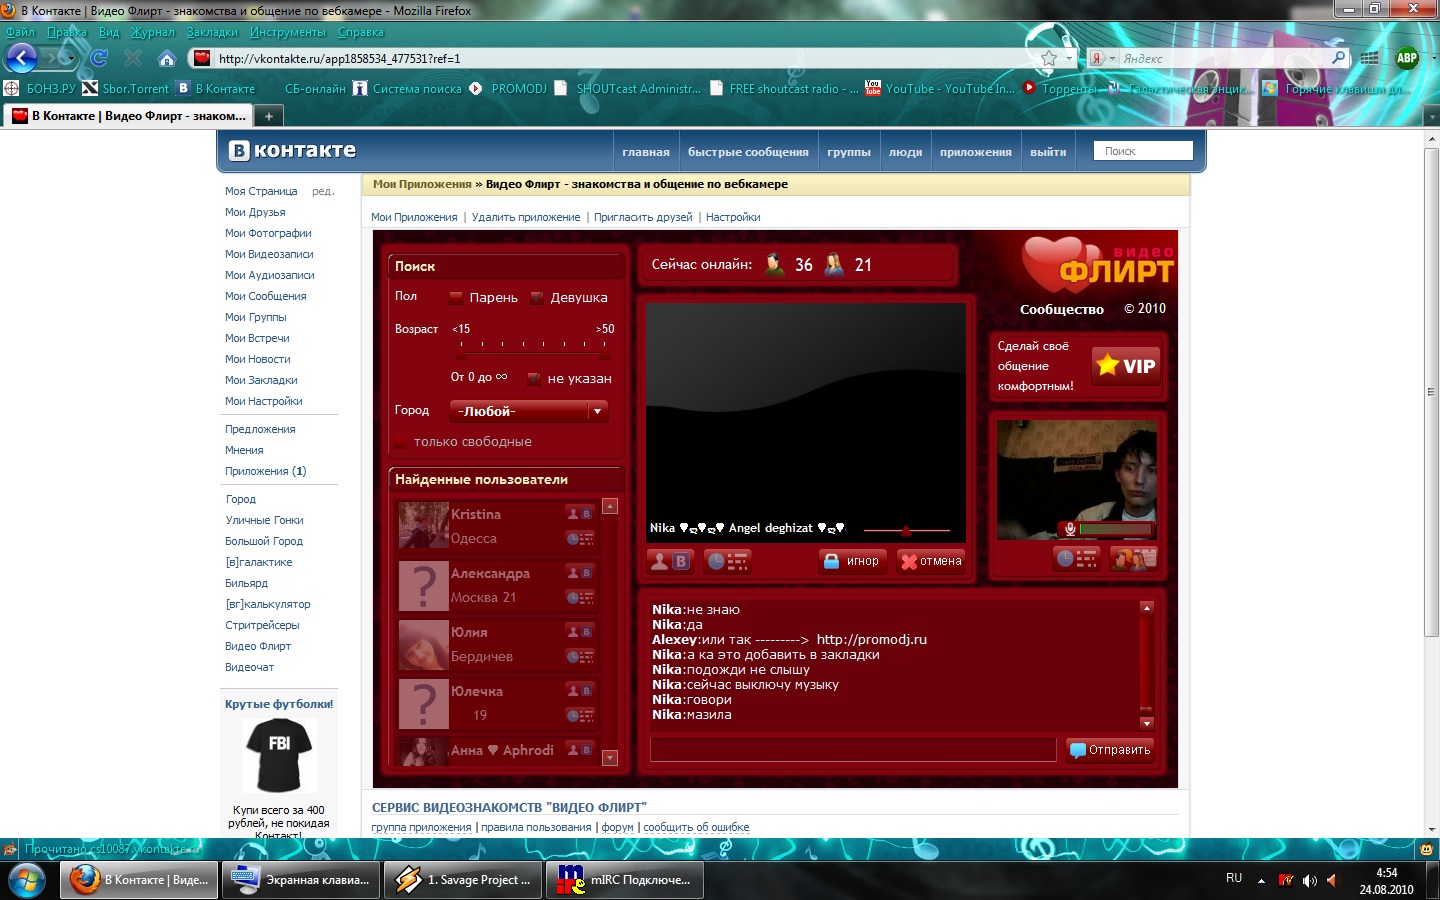Open Юлечка's VK profile icon
1440x900 pixels.
580,690
